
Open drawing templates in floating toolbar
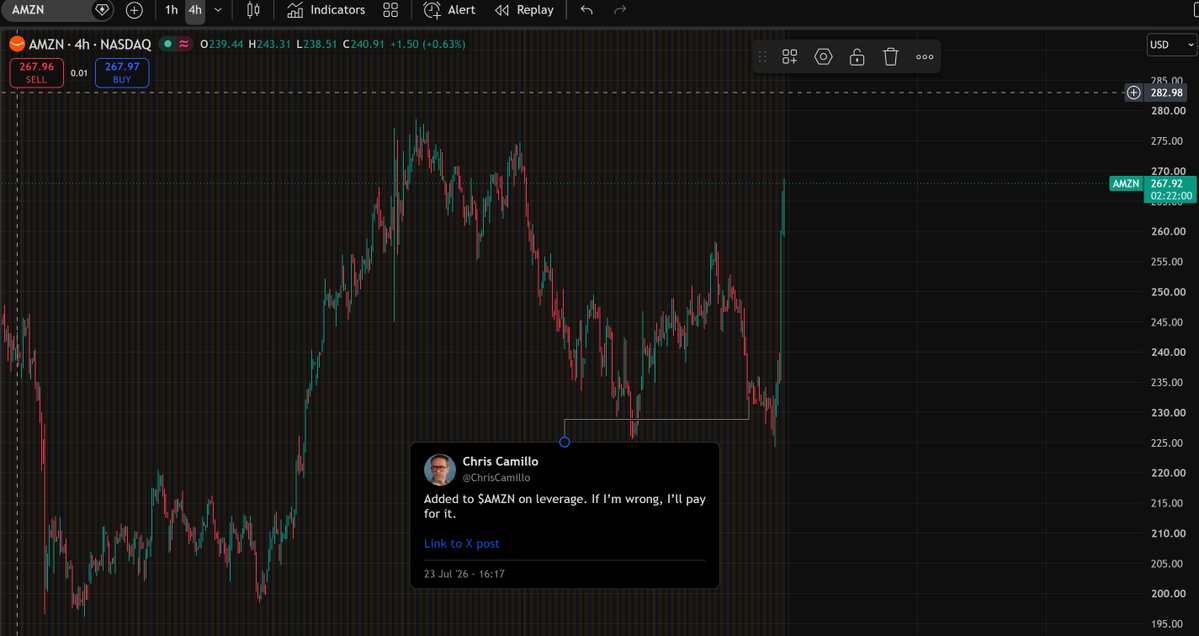[790, 57]
